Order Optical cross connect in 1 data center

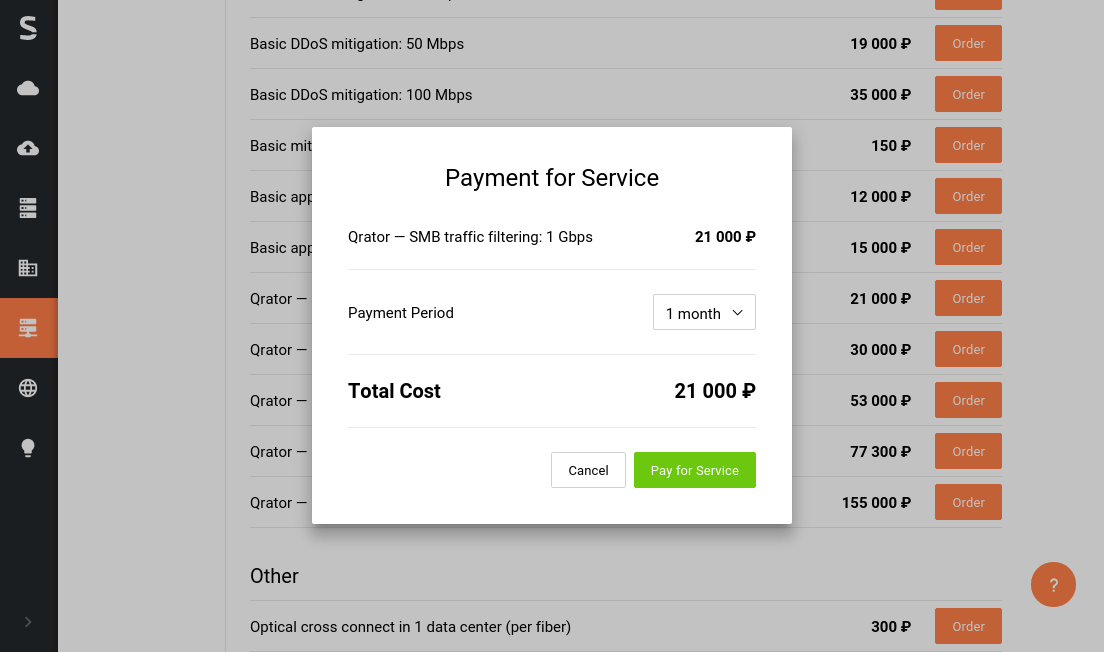(x=968, y=626)
